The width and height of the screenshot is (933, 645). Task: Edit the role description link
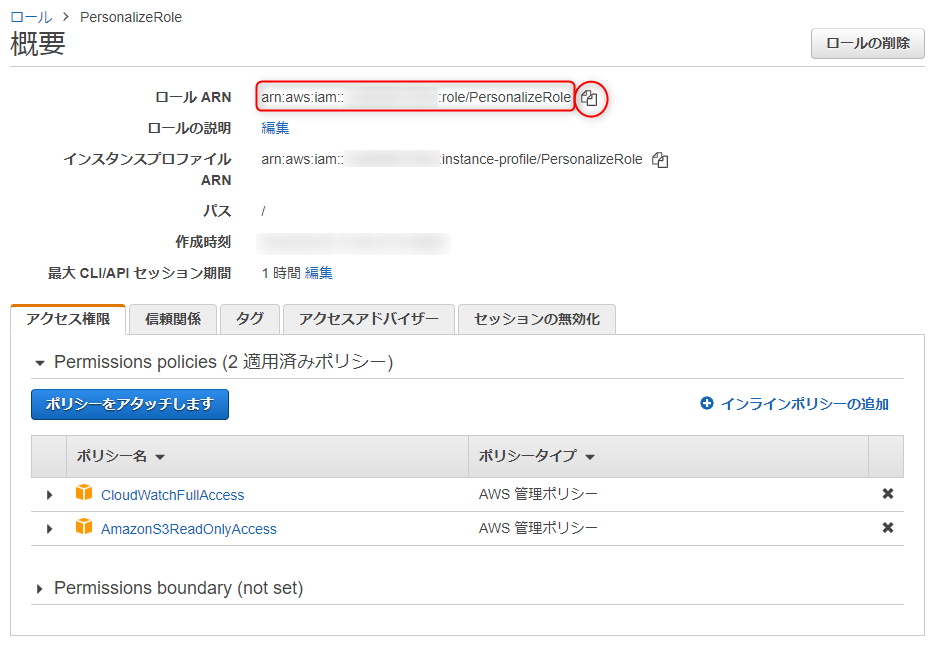pyautogui.click(x=275, y=129)
